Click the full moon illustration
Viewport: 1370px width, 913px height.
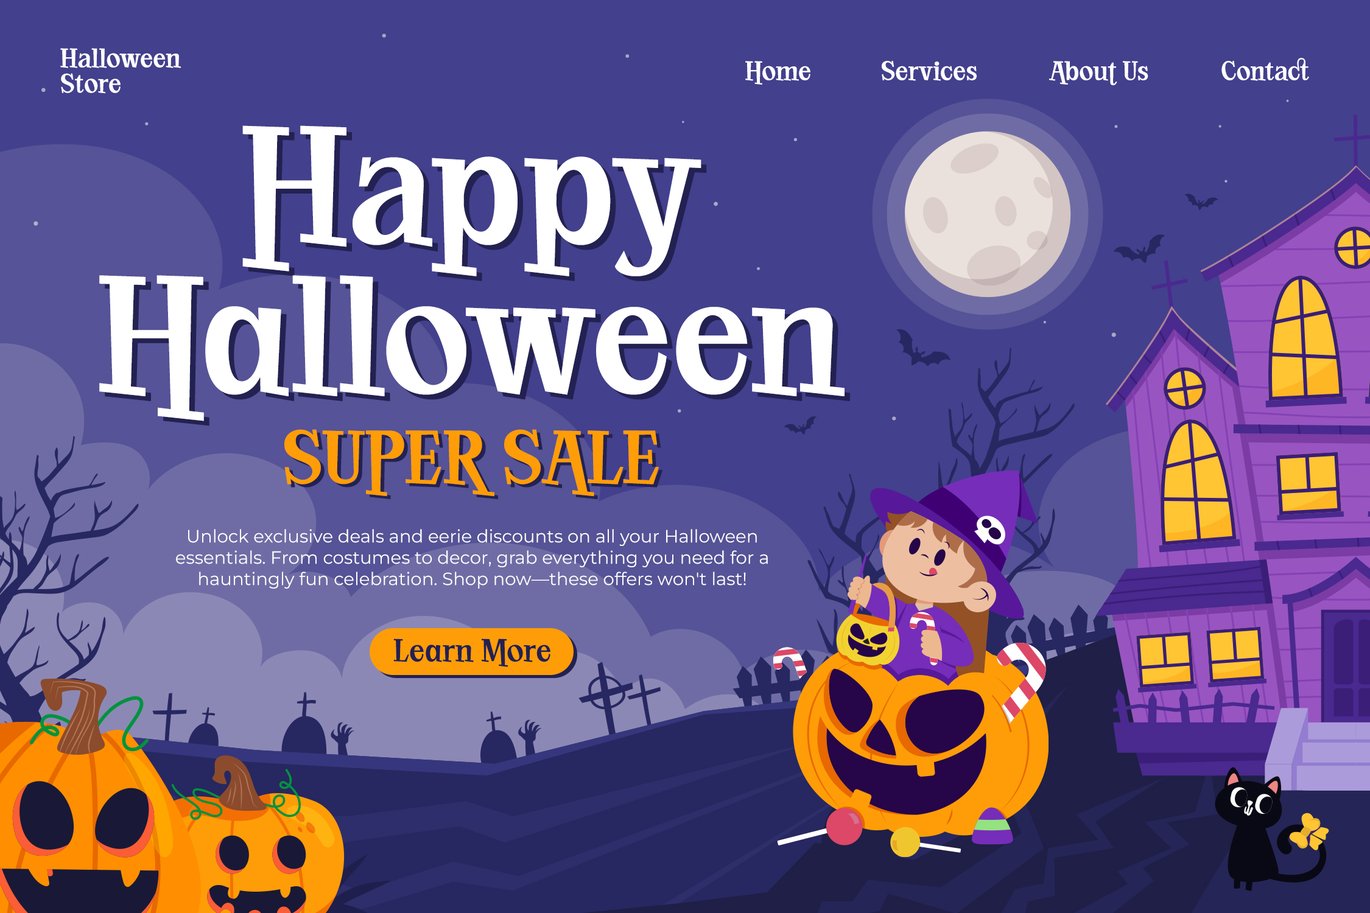point(987,214)
